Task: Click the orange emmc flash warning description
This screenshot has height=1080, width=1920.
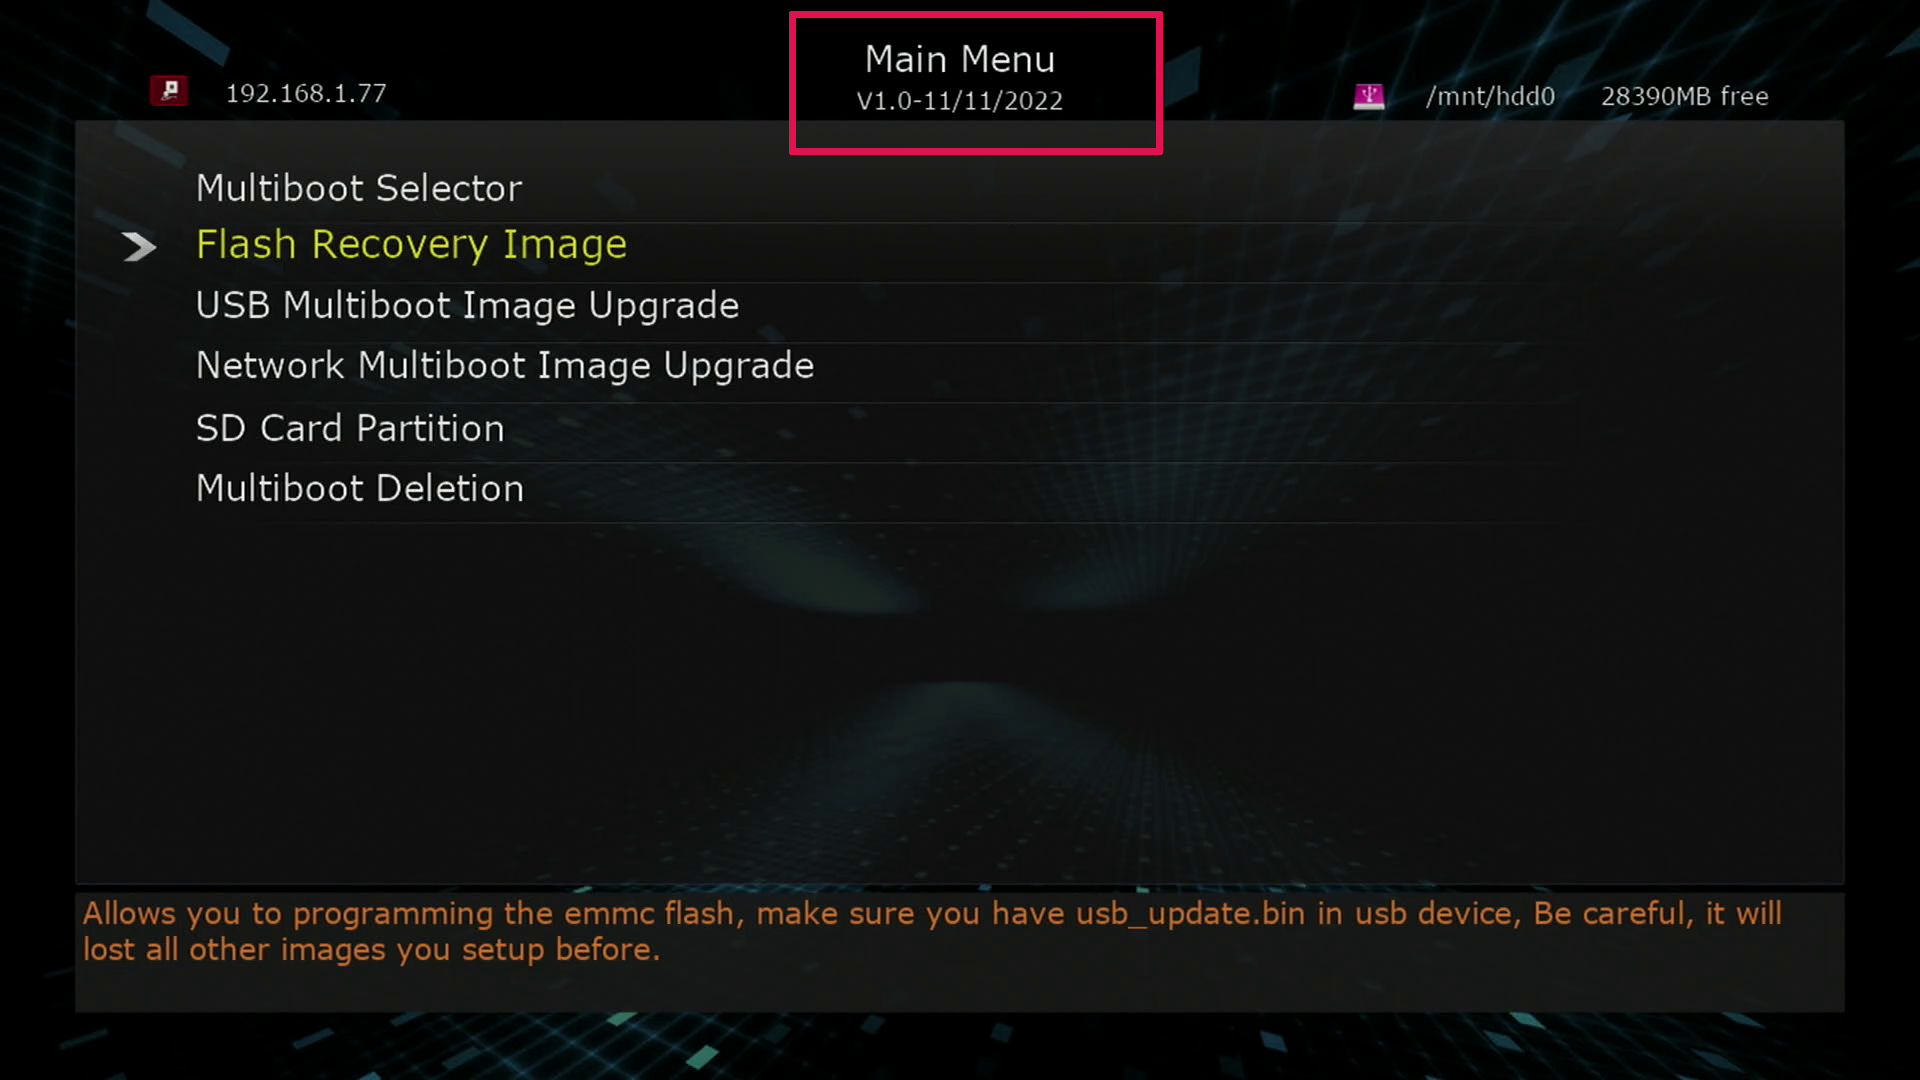Action: point(932,931)
